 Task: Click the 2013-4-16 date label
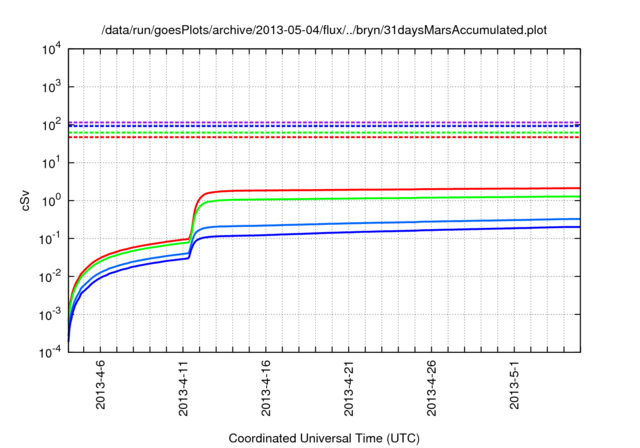266,388
